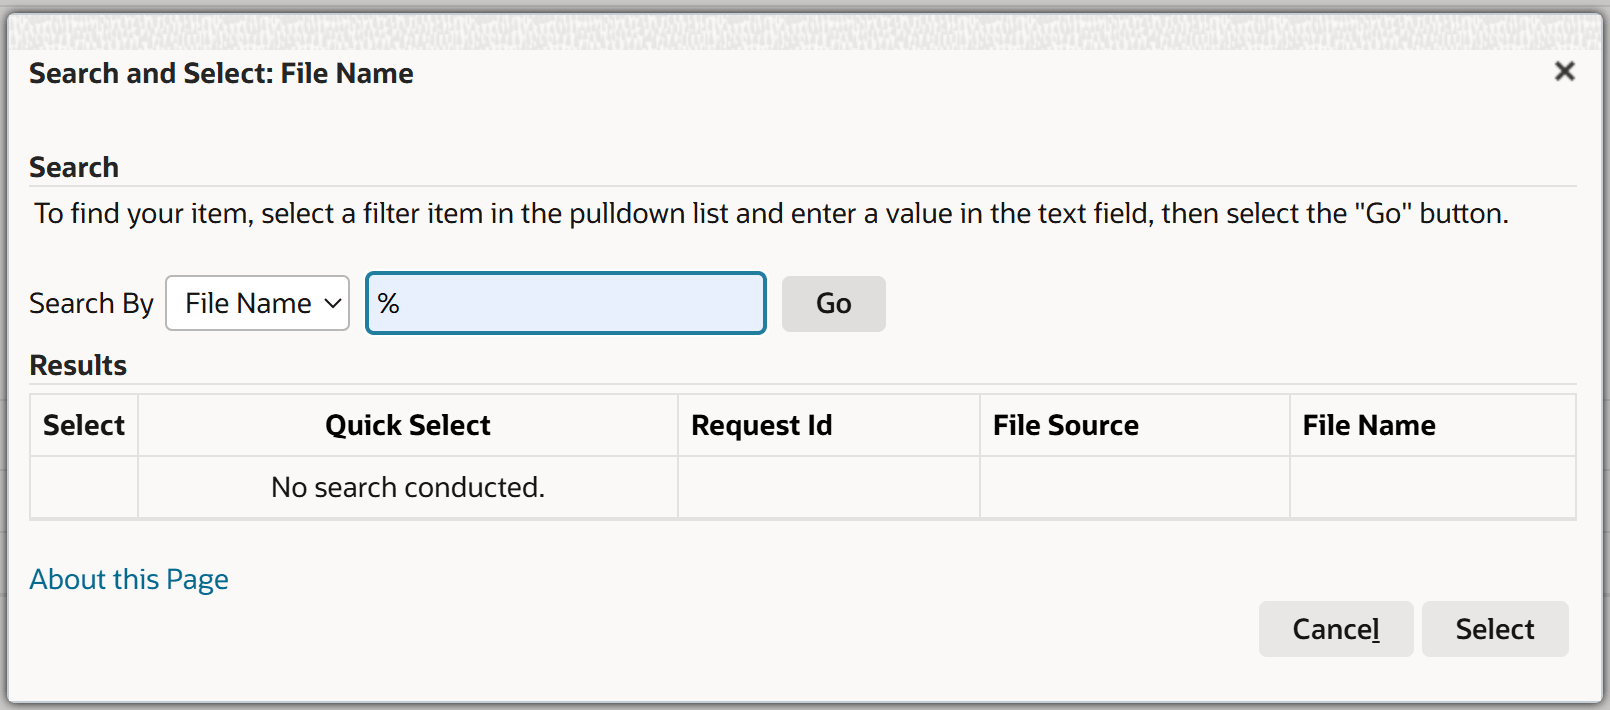Open the About this Page link

pos(129,580)
